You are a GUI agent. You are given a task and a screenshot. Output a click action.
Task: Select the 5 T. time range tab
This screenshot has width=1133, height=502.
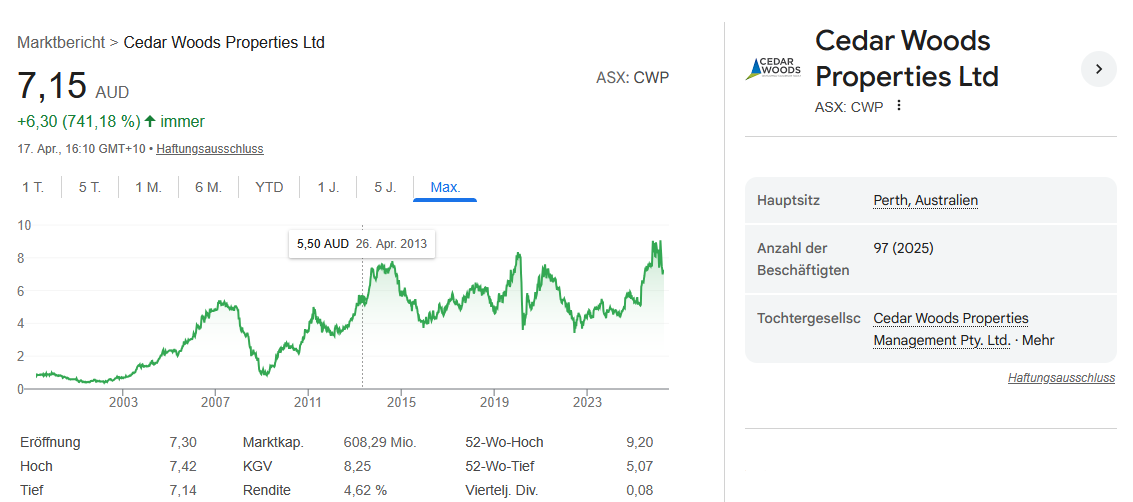(x=90, y=187)
